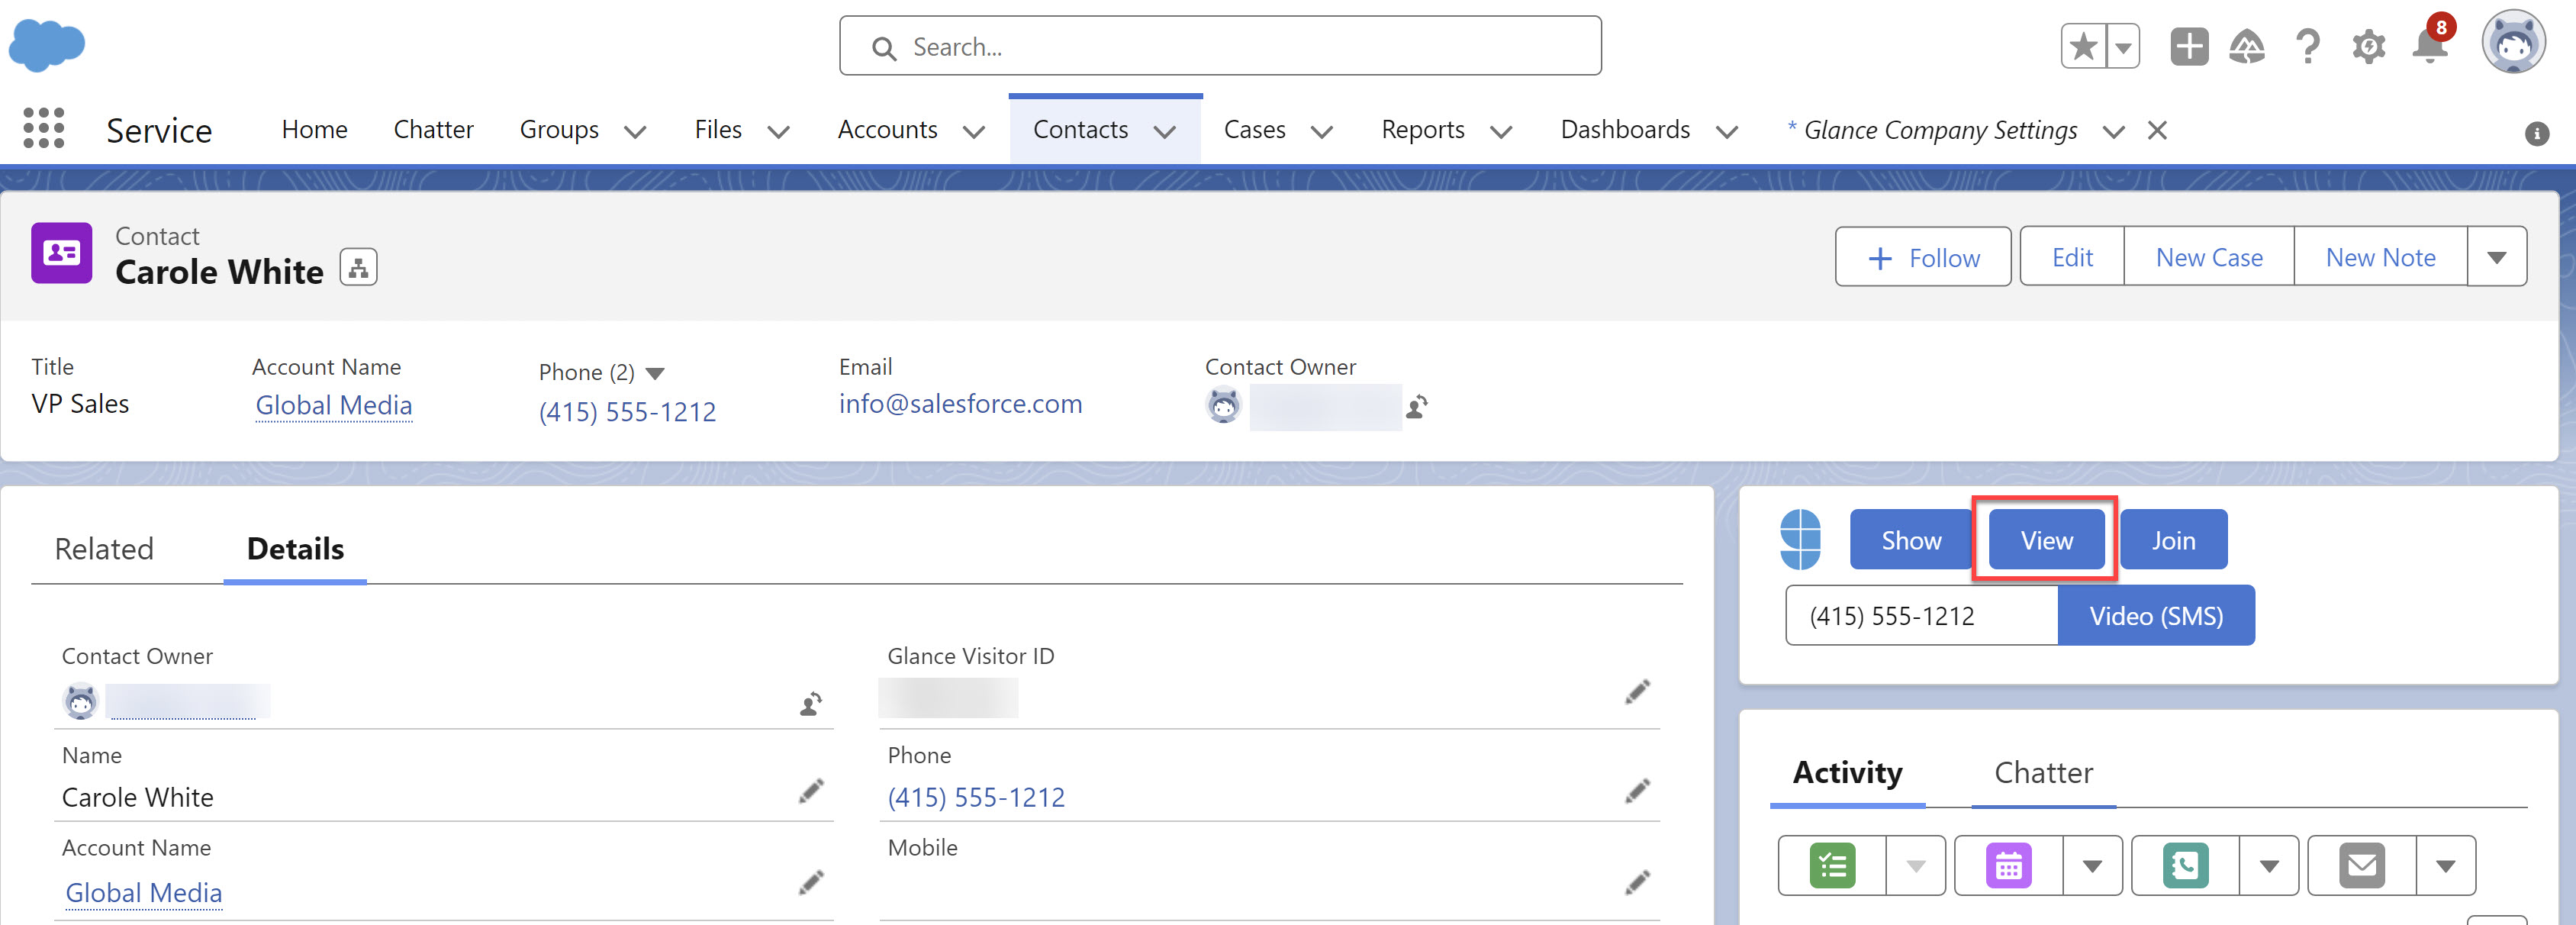
Task: Click the Log a Call icon
Action: (2185, 865)
